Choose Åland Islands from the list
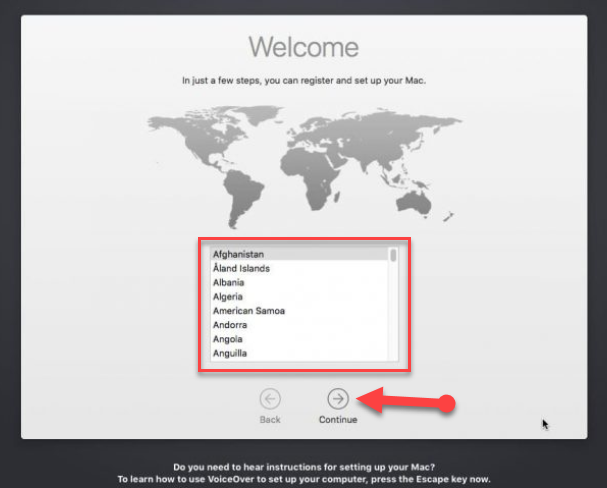 (241, 269)
